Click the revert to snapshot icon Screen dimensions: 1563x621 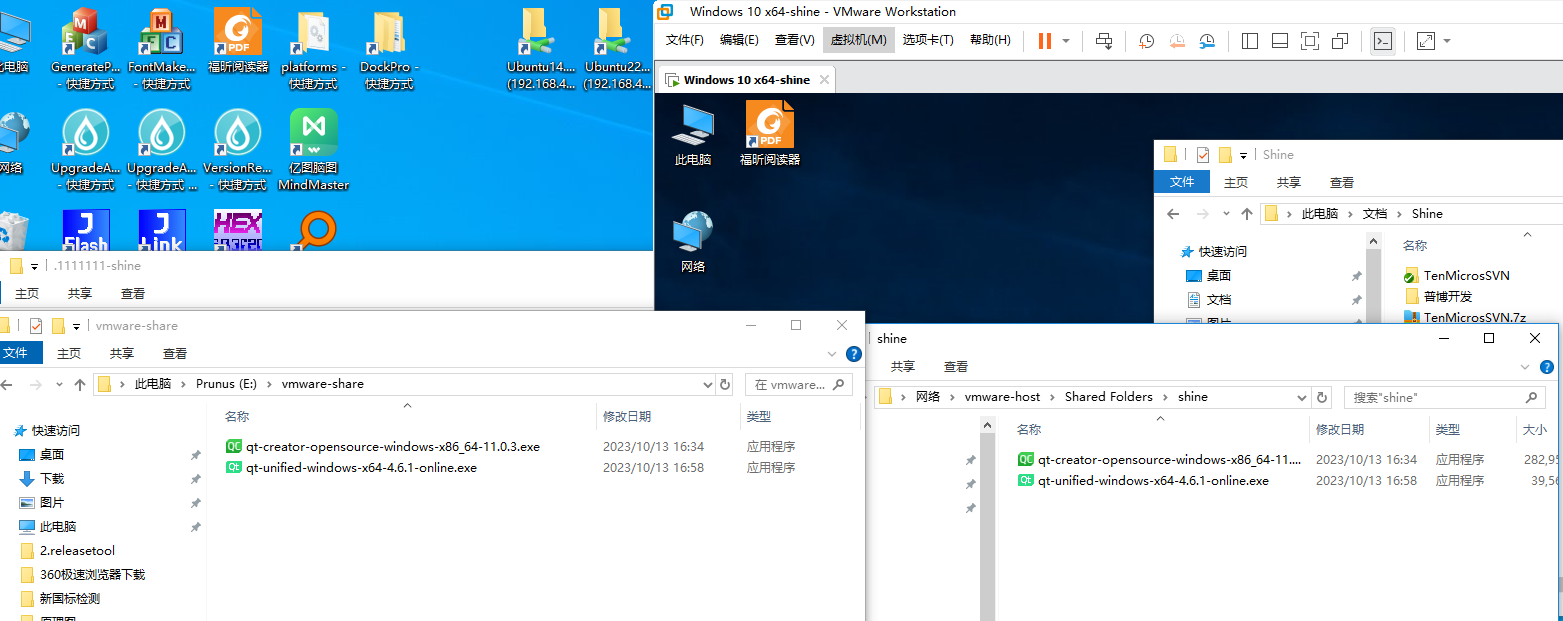coord(1177,41)
